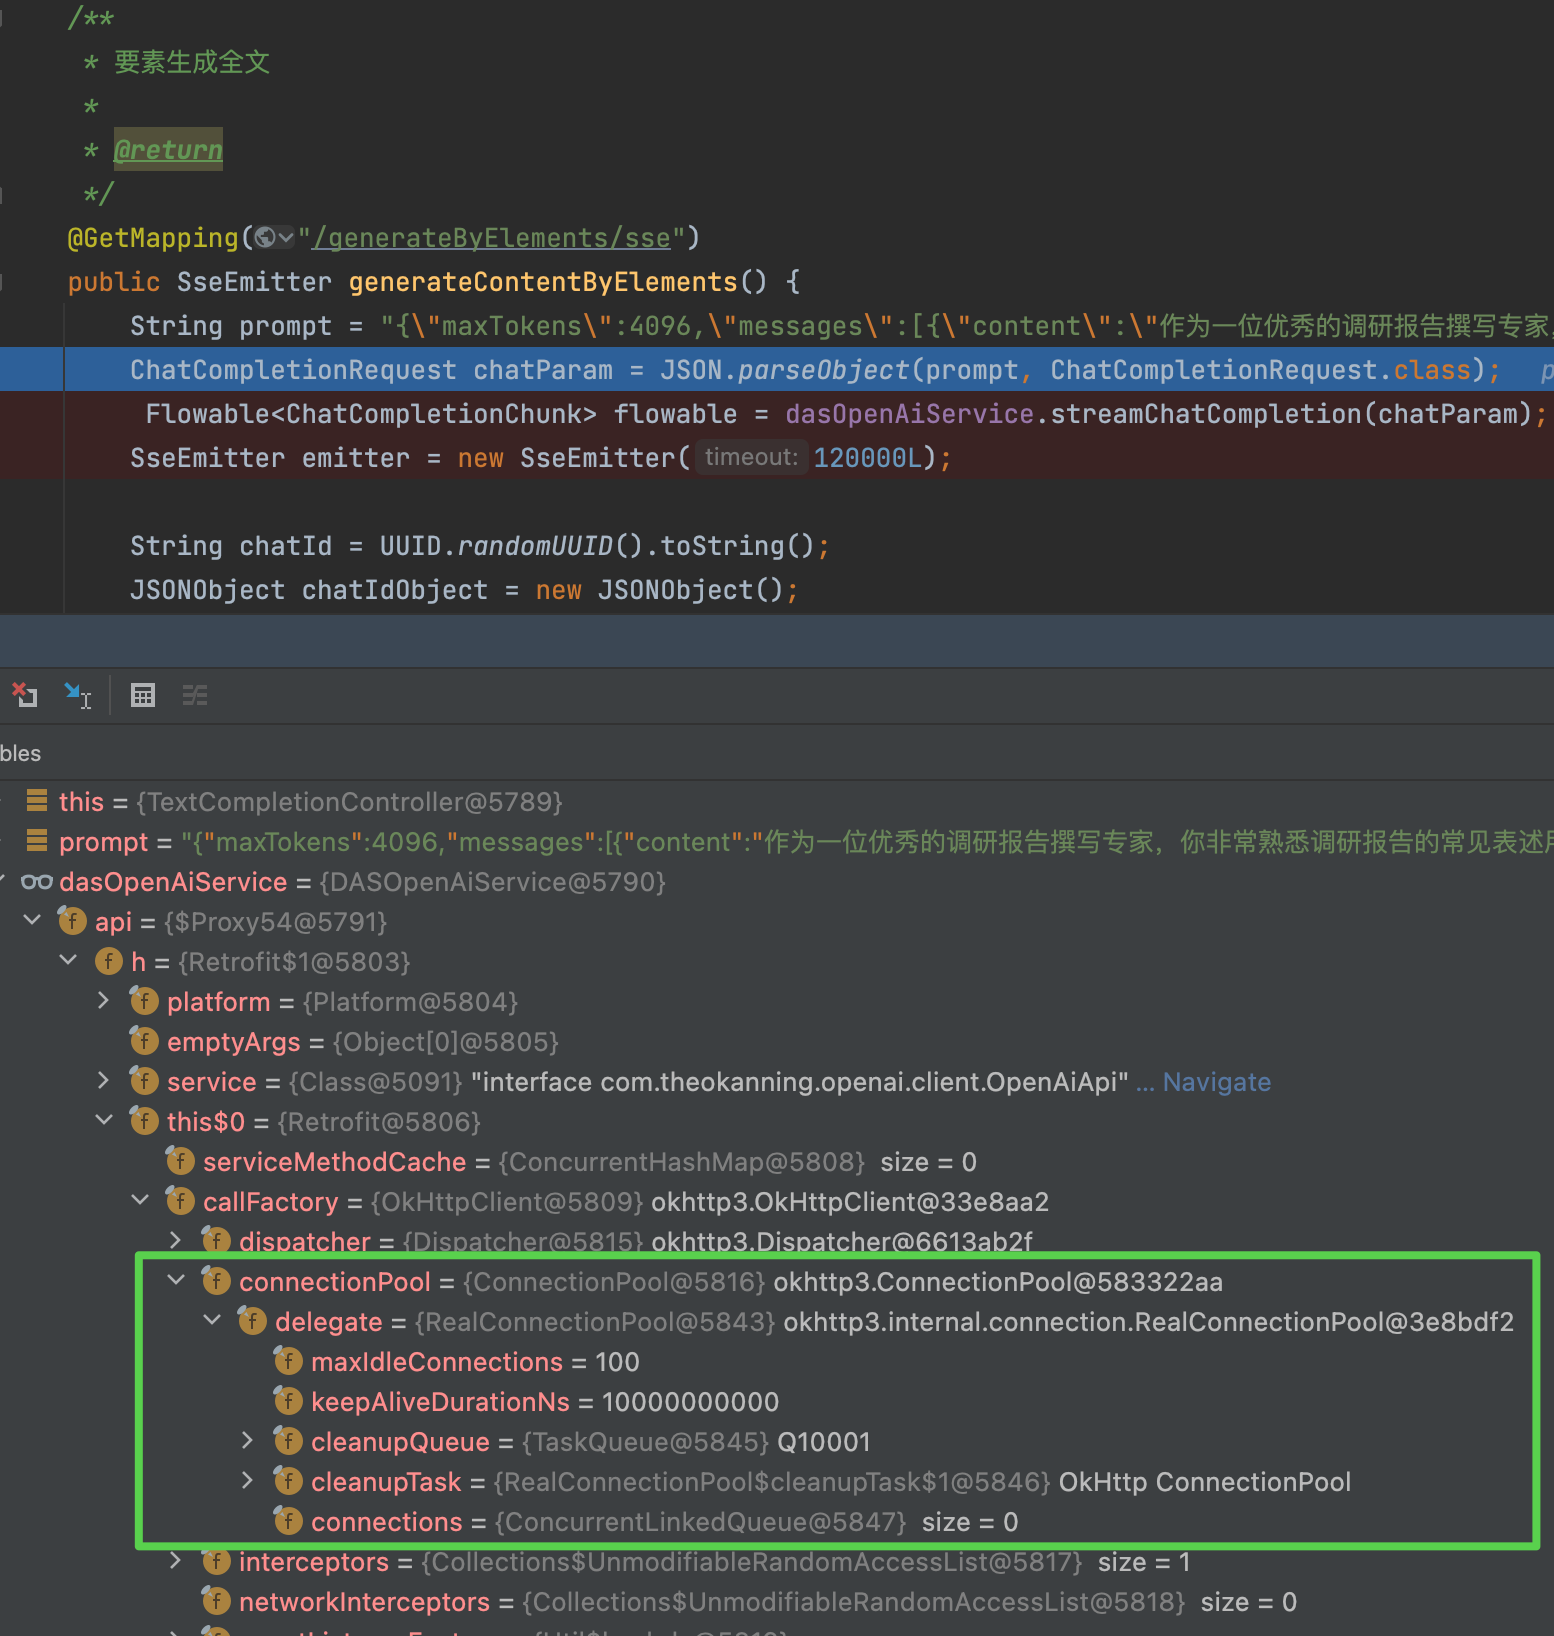Collapse the callFactory OkHttpClient node
This screenshot has width=1554, height=1636.
[x=140, y=1200]
